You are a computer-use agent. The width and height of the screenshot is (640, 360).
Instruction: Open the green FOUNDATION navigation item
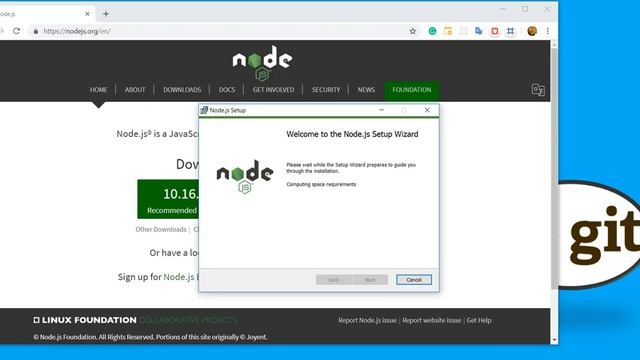tap(411, 90)
